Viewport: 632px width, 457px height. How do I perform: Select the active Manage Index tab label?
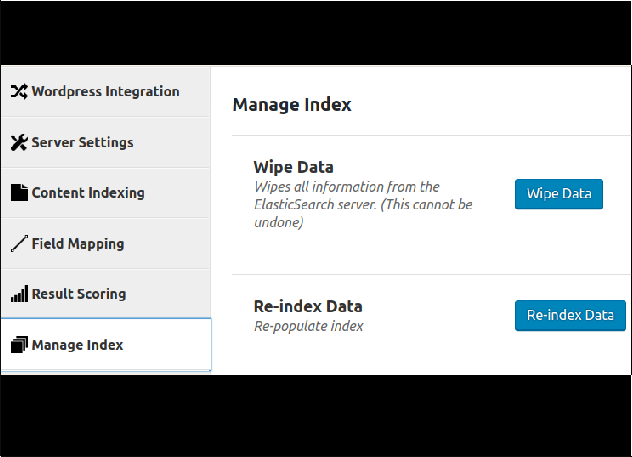click(x=77, y=345)
